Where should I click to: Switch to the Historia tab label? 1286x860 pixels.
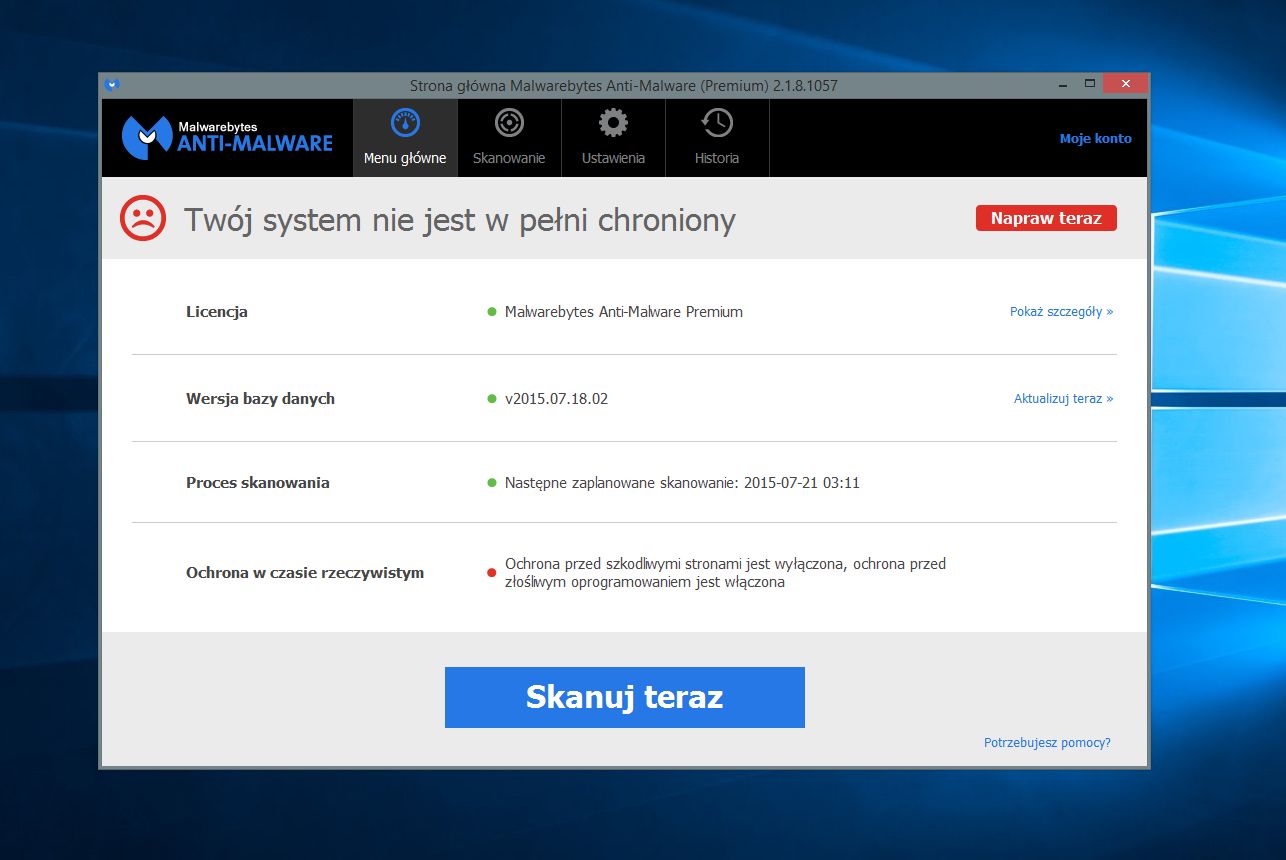coord(717,158)
